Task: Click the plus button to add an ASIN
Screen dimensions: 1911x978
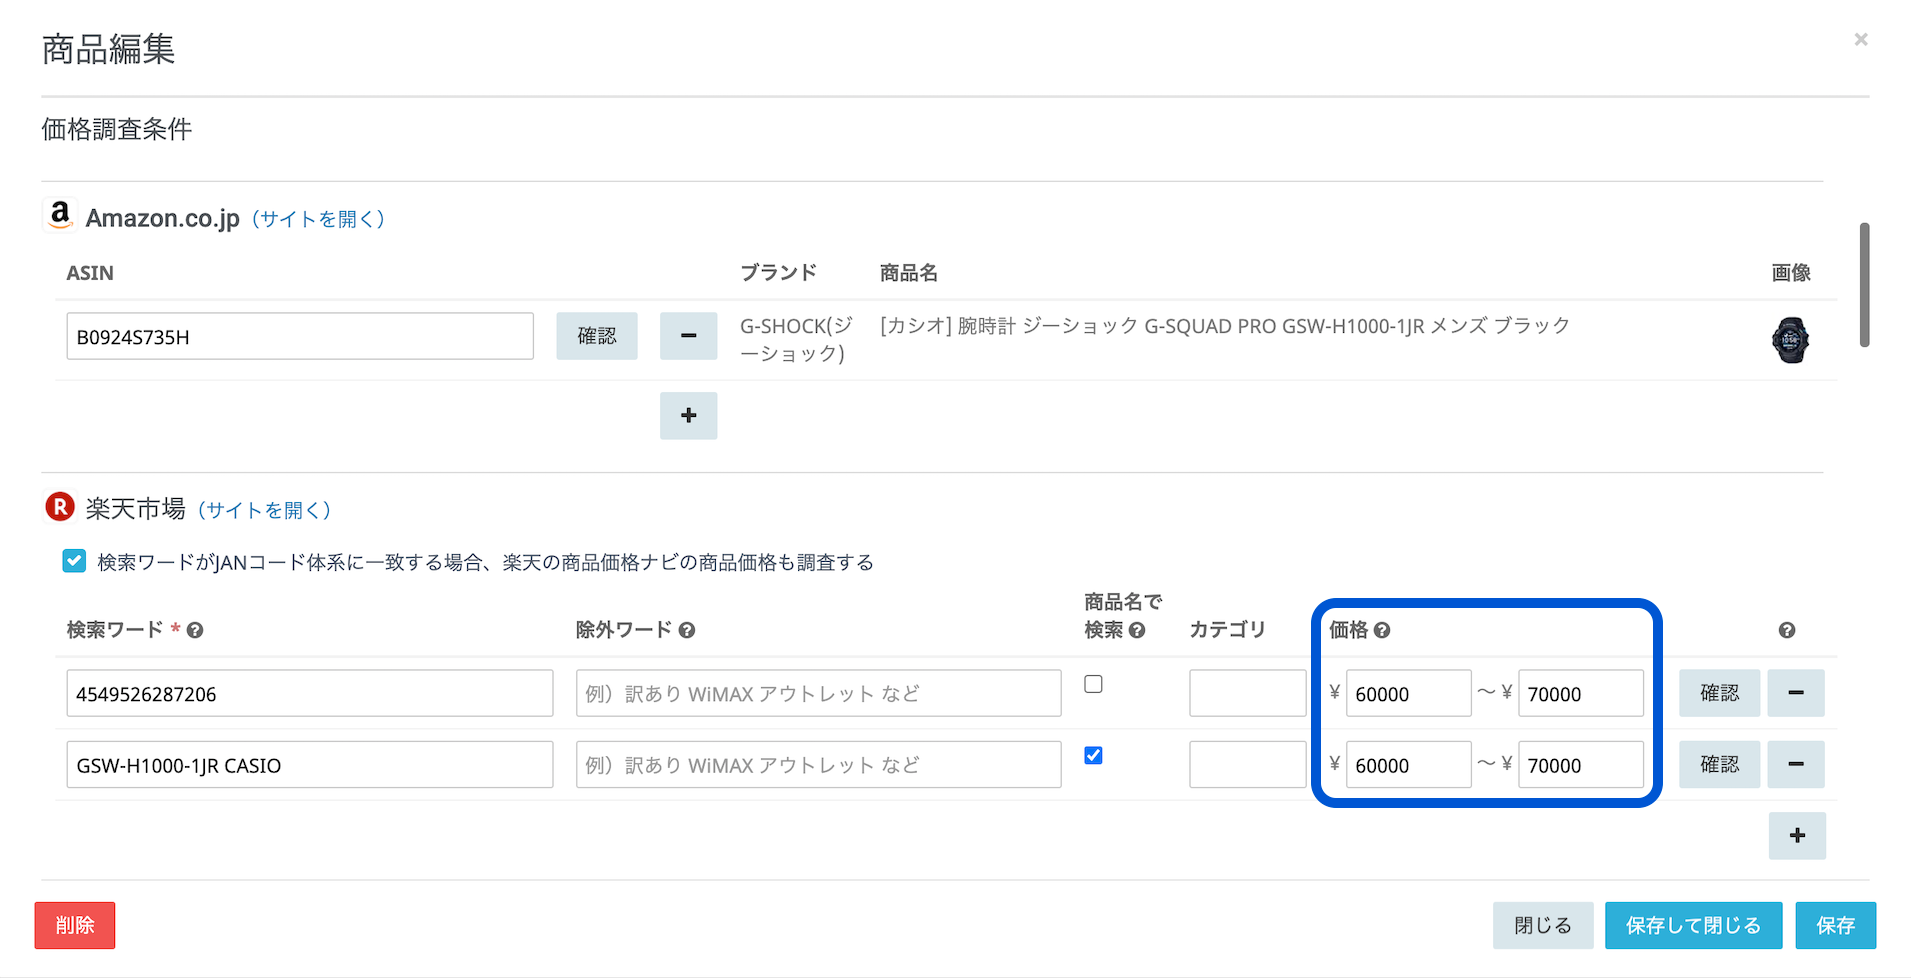Action: (688, 415)
